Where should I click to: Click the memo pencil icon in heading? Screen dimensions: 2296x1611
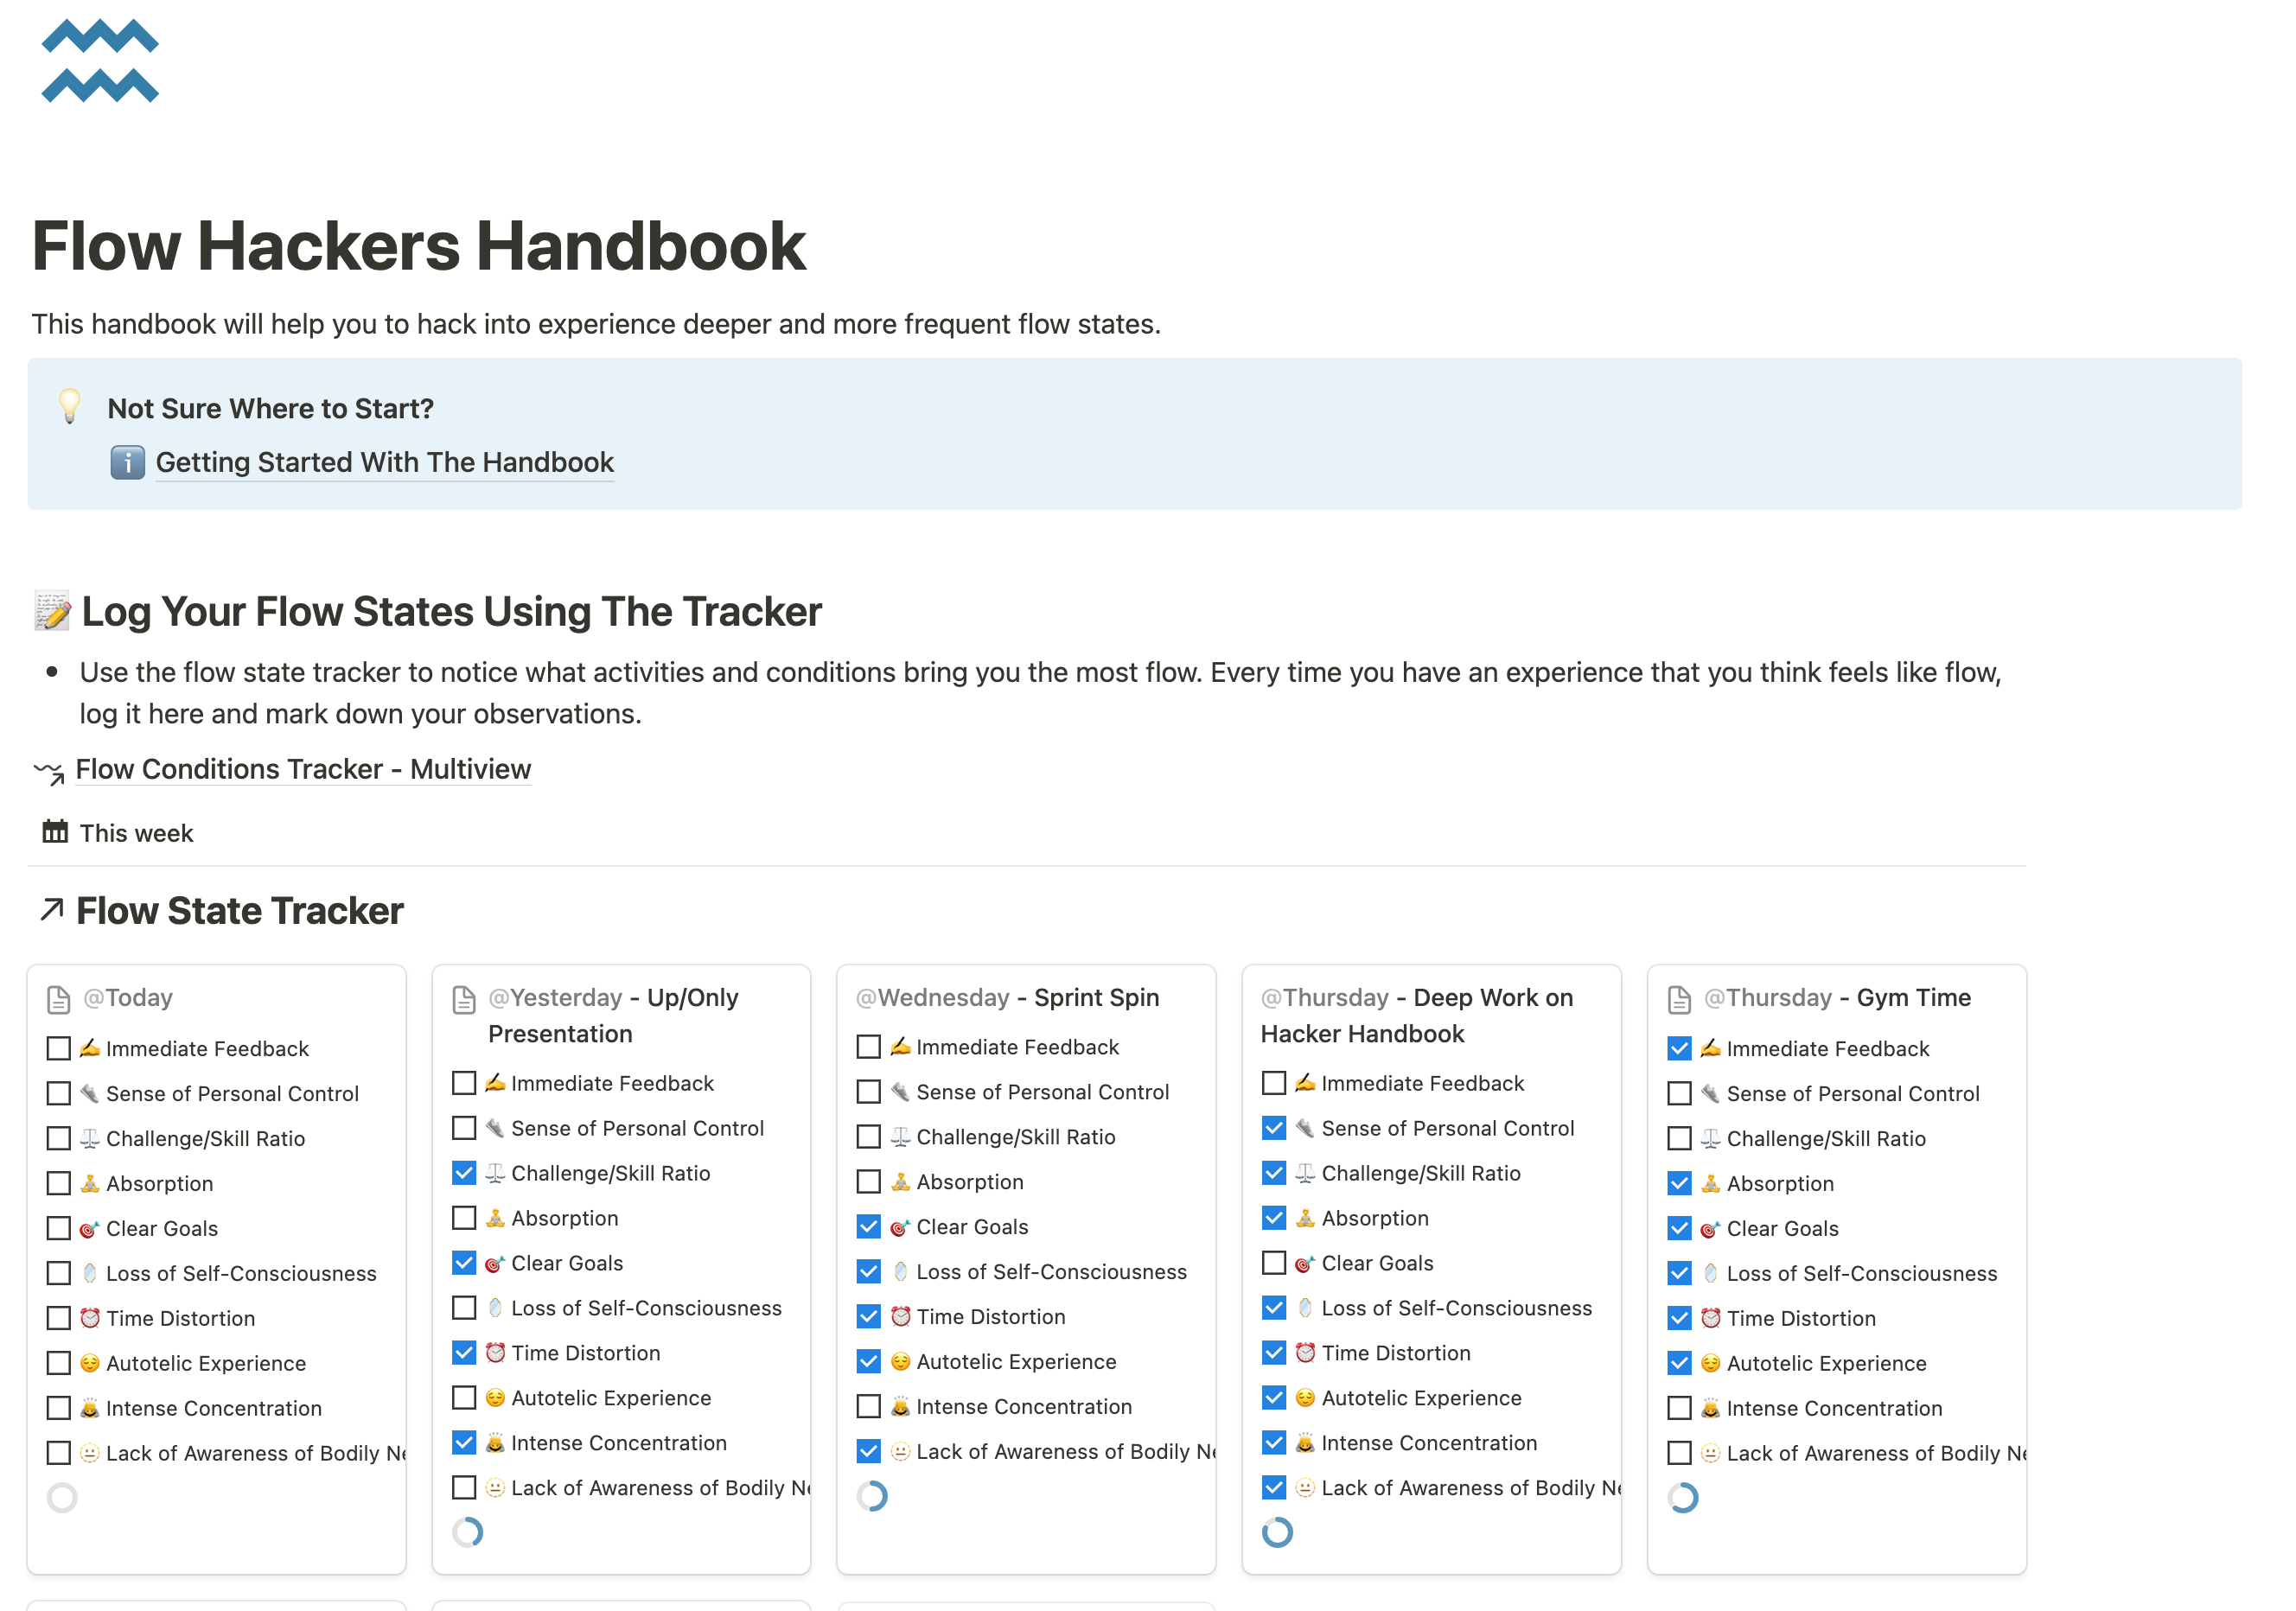(52, 611)
